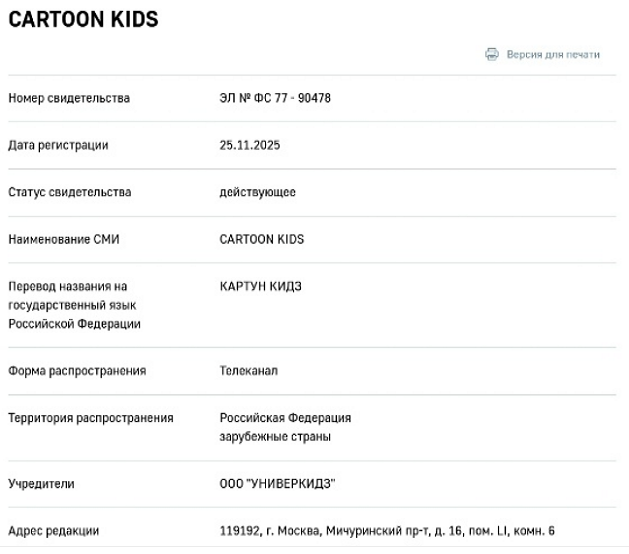Click the "Территория распространения" label
The height and width of the screenshot is (554, 629).
91,418
